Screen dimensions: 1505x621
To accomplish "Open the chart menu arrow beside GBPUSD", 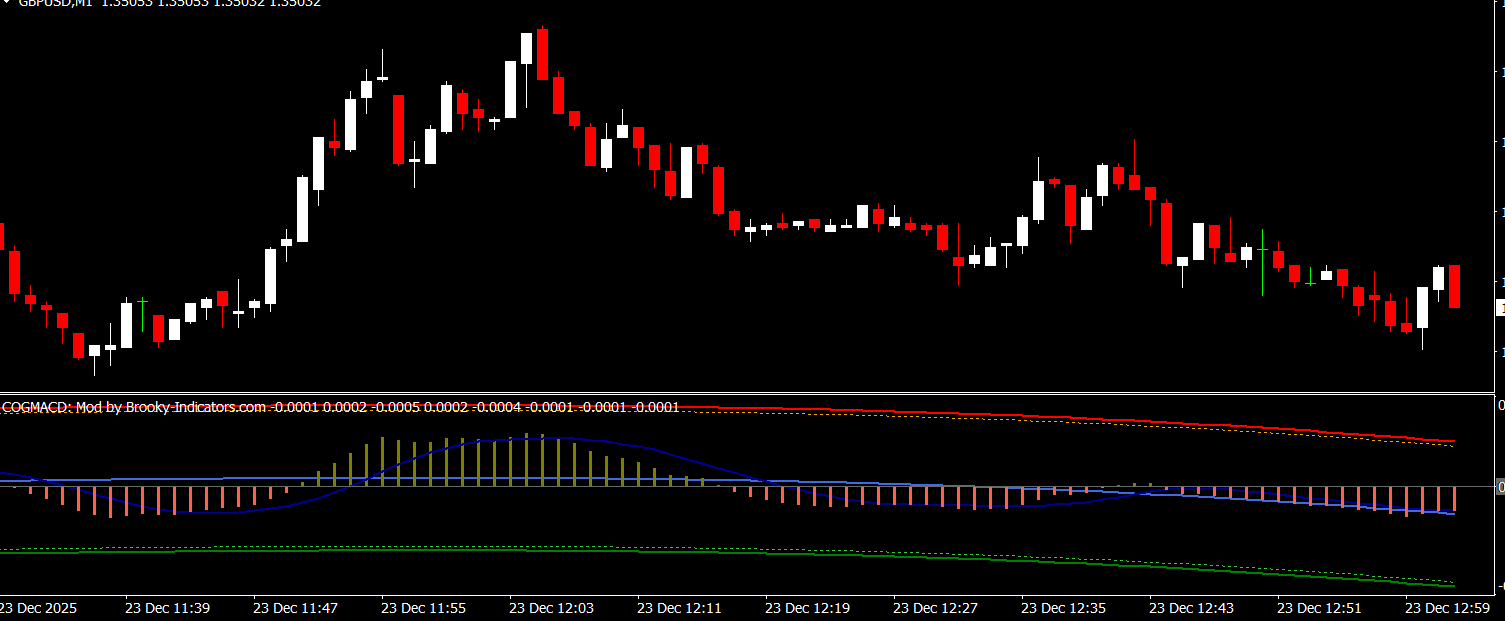I will coord(6,3).
